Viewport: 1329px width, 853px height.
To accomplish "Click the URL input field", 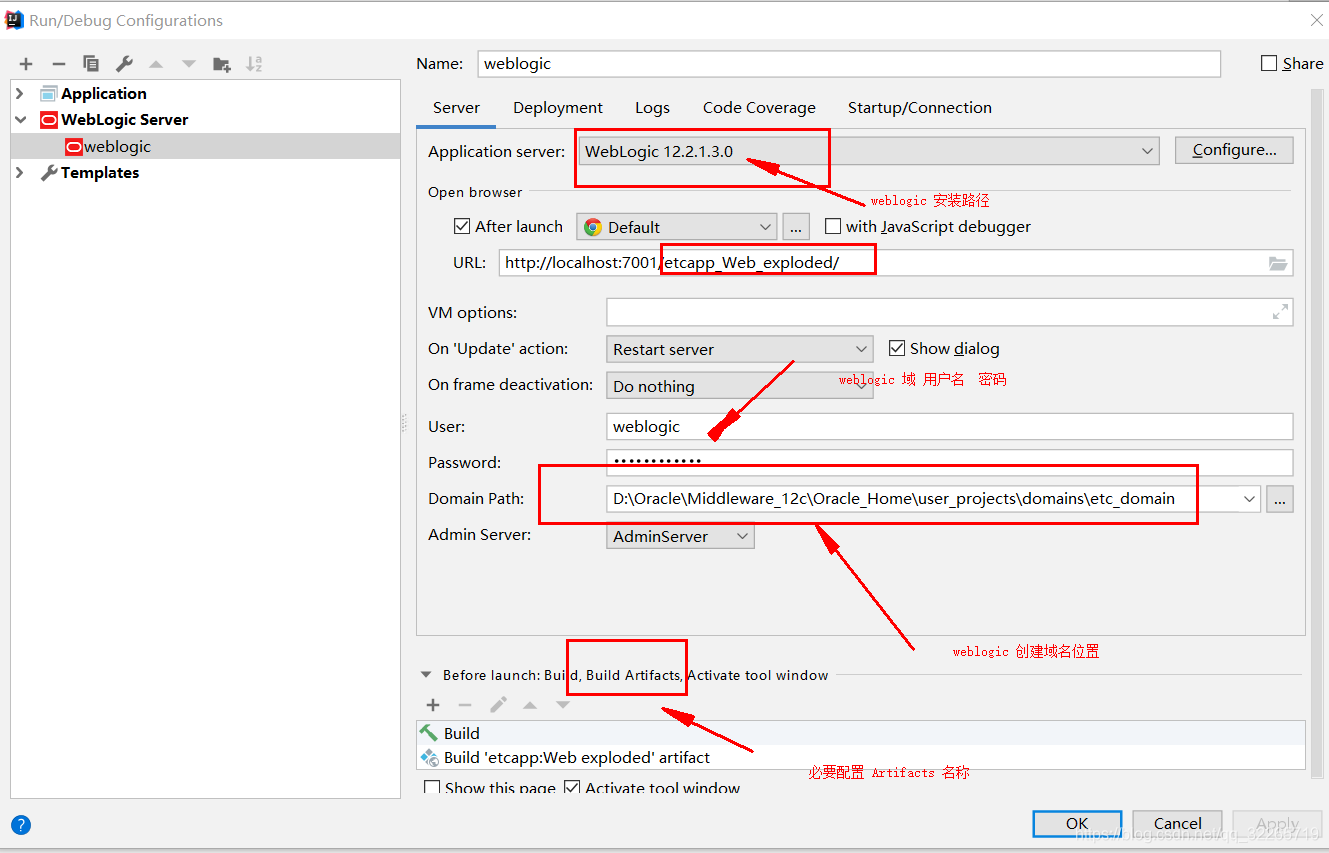I will 896,263.
